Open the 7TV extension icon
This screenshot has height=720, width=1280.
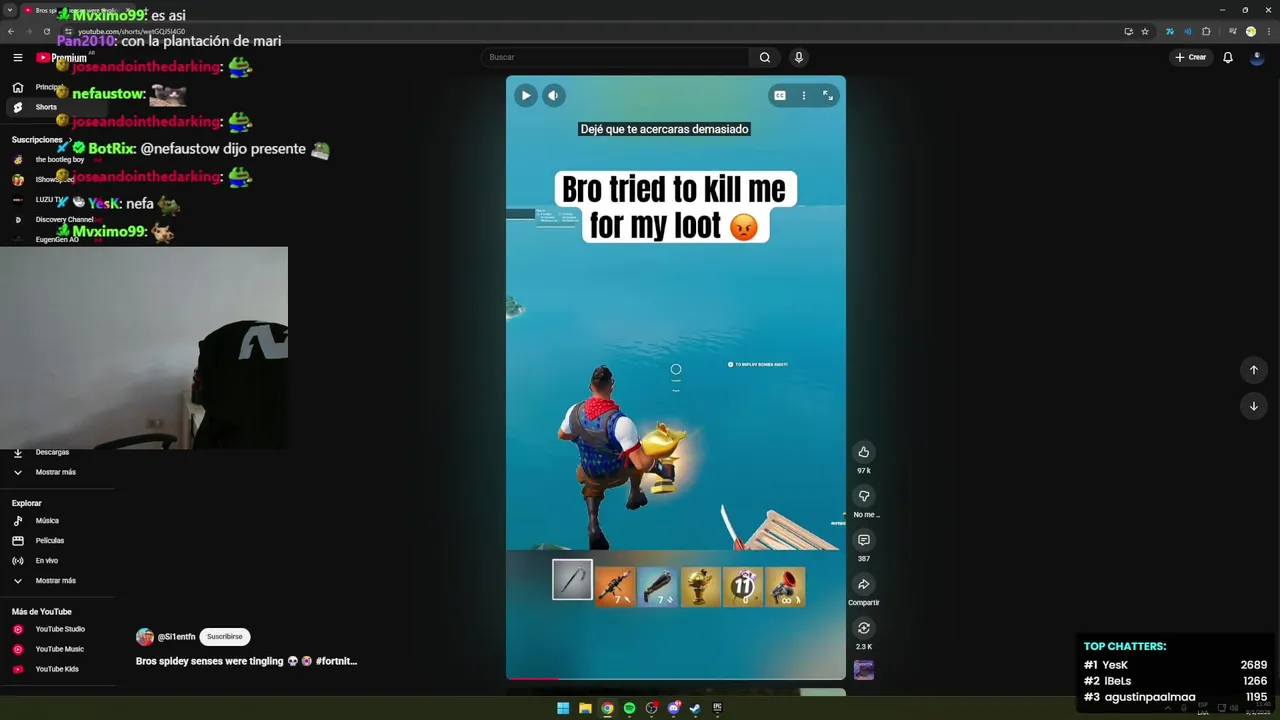(1170, 31)
